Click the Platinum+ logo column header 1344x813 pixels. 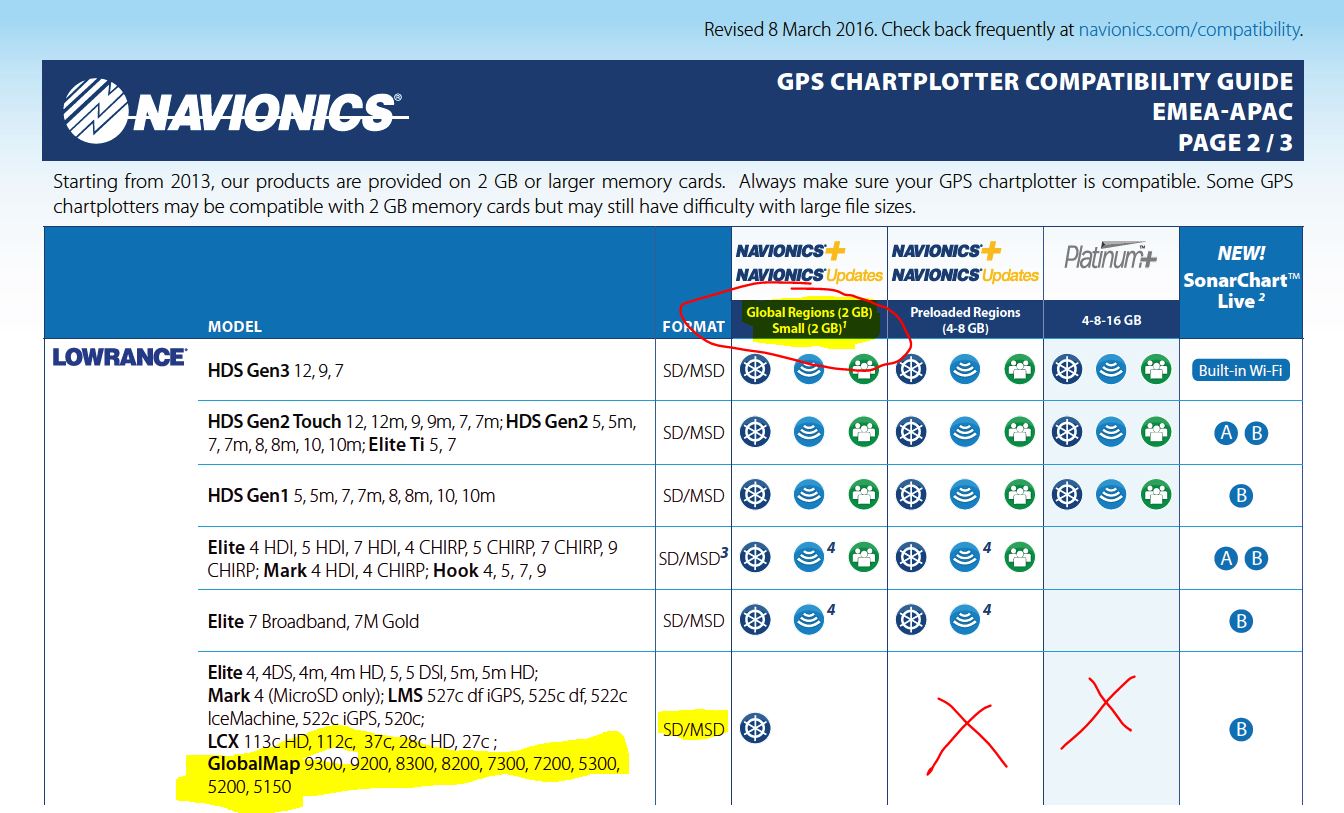[x=1111, y=256]
